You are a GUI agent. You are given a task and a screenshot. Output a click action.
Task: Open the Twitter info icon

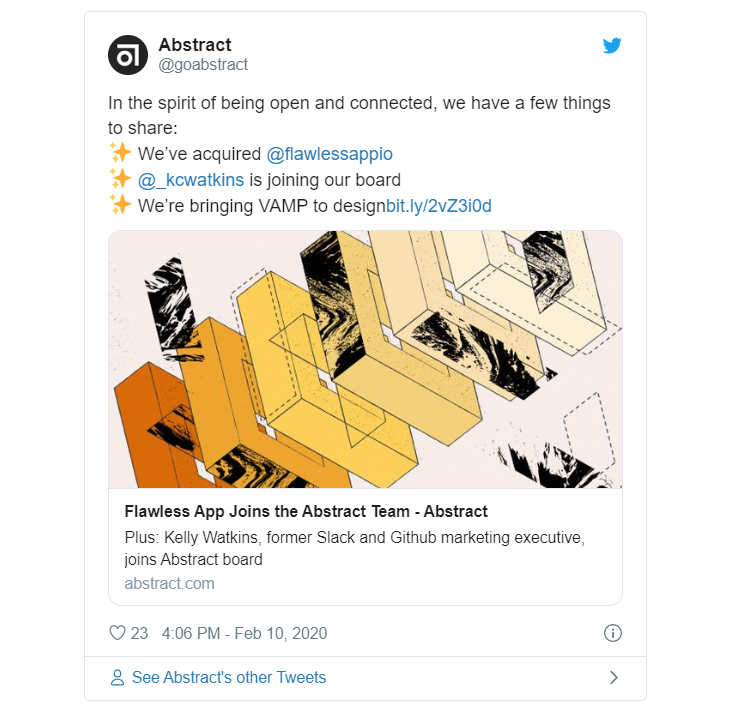pos(613,633)
